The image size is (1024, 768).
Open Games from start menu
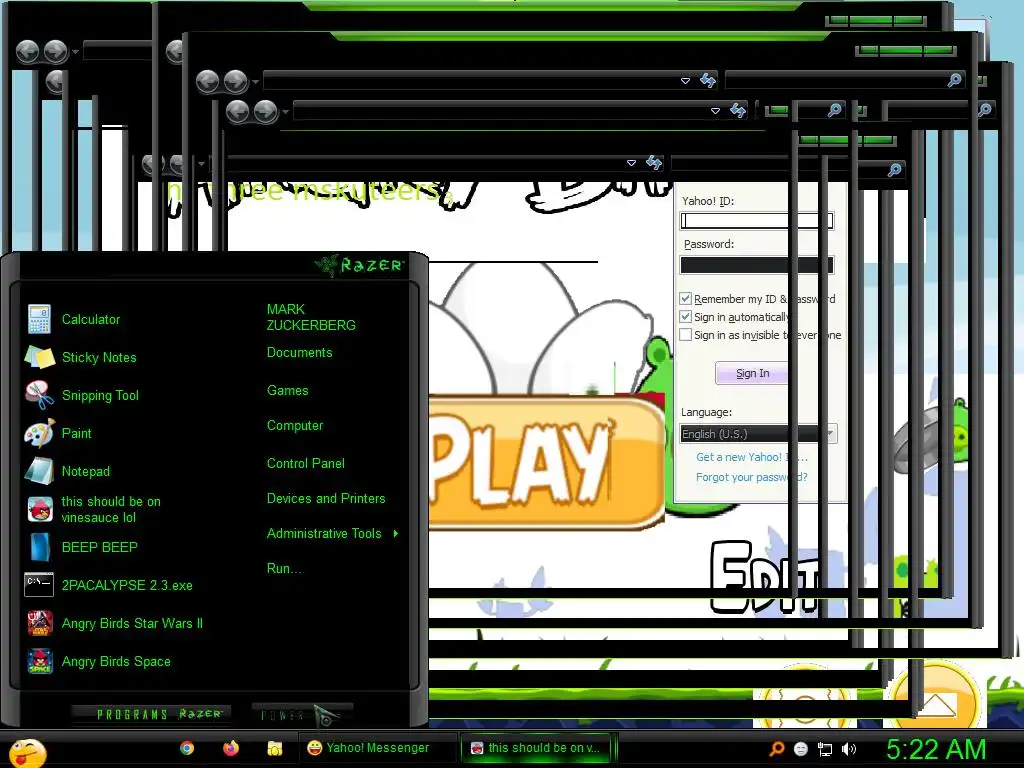click(287, 391)
